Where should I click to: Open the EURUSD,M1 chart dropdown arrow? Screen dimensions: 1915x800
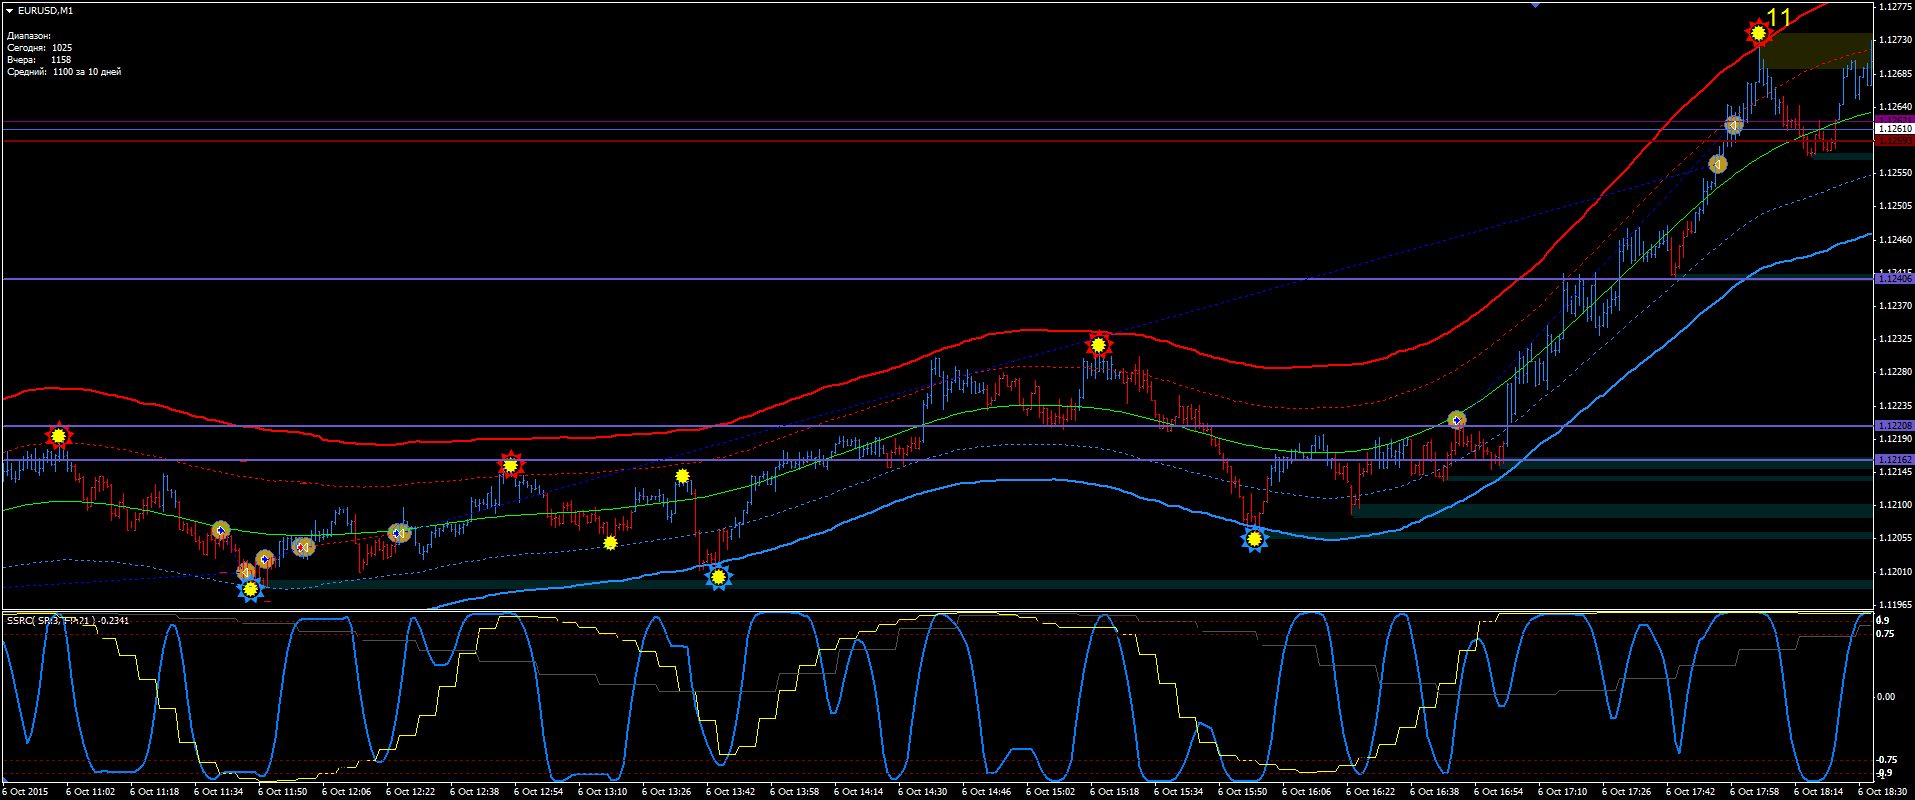tap(10, 11)
